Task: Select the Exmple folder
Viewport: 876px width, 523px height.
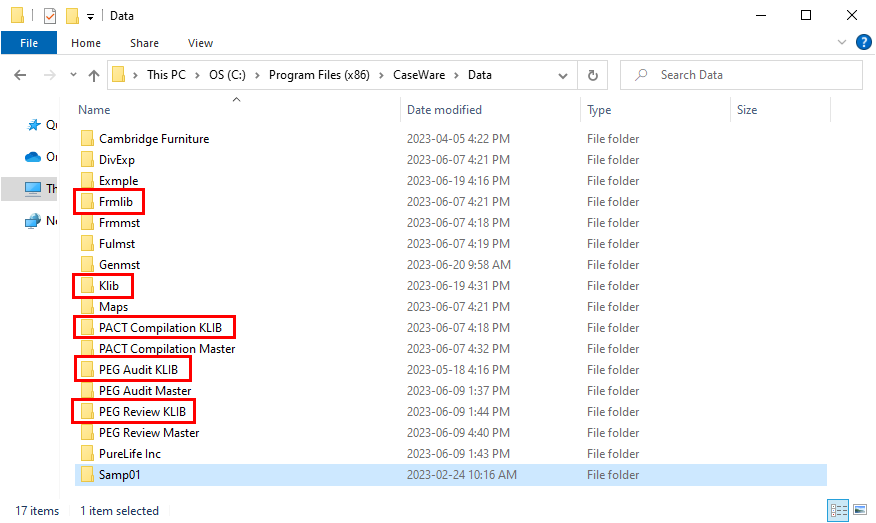Action: coord(118,181)
